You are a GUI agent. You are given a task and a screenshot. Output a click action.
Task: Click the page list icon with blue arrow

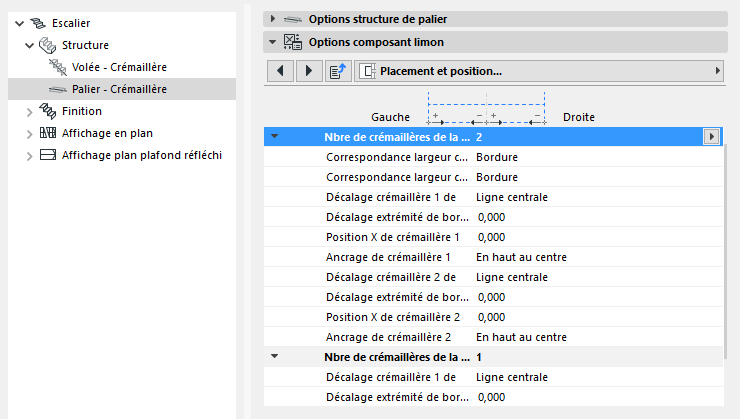coord(337,71)
